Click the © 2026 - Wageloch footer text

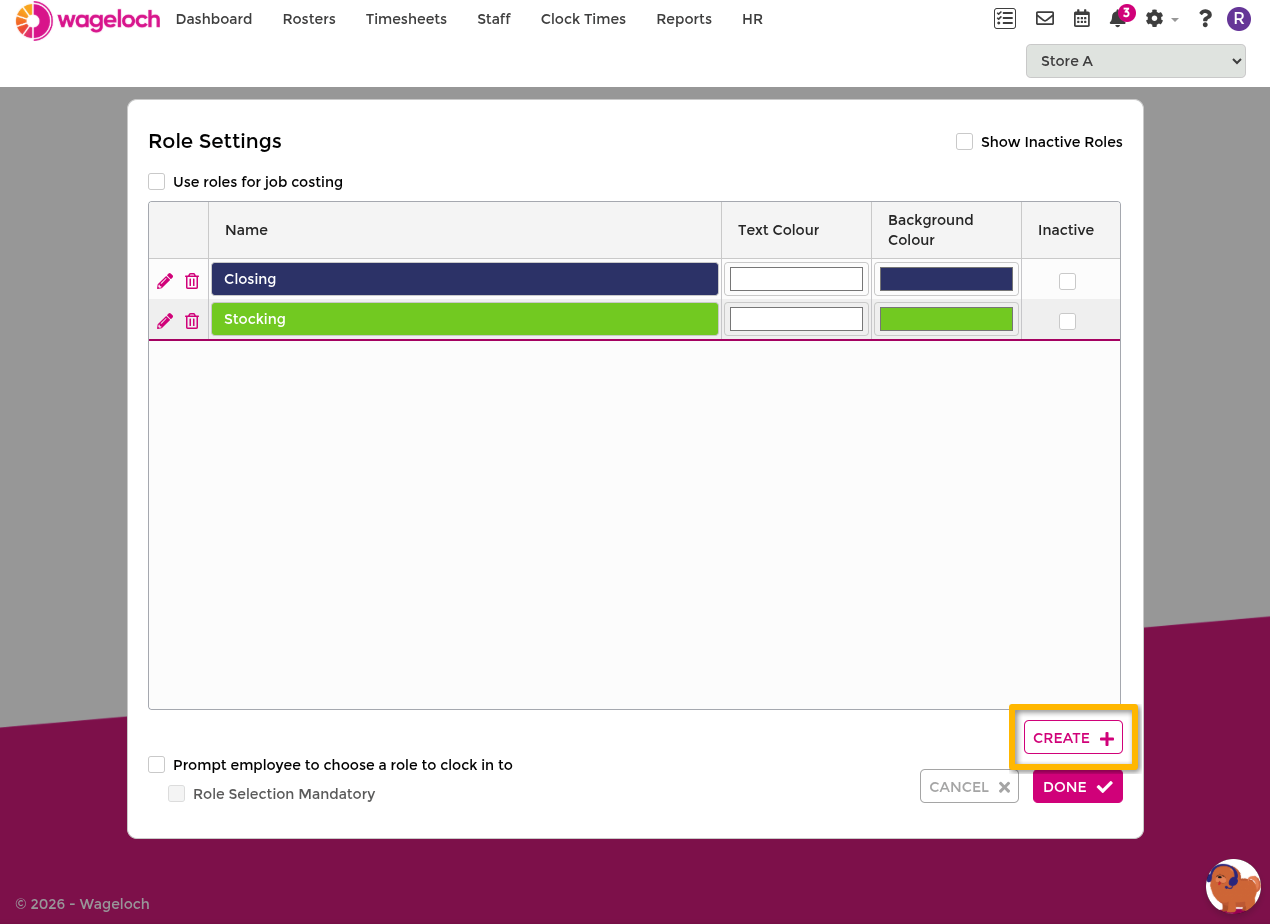[82, 904]
